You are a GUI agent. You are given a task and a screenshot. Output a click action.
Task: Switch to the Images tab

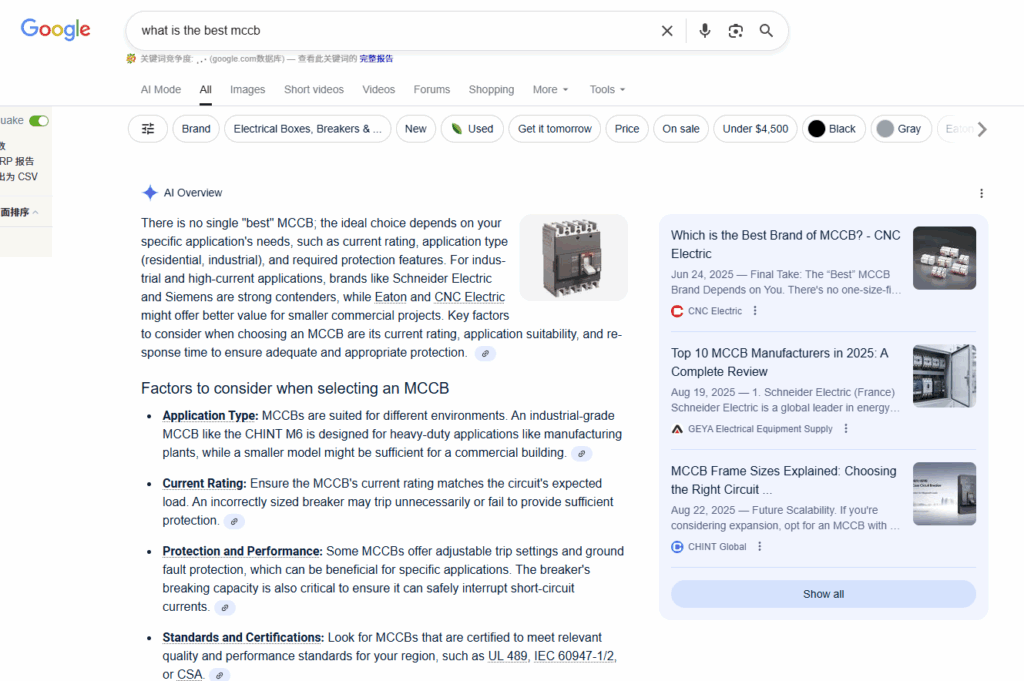tap(247, 90)
